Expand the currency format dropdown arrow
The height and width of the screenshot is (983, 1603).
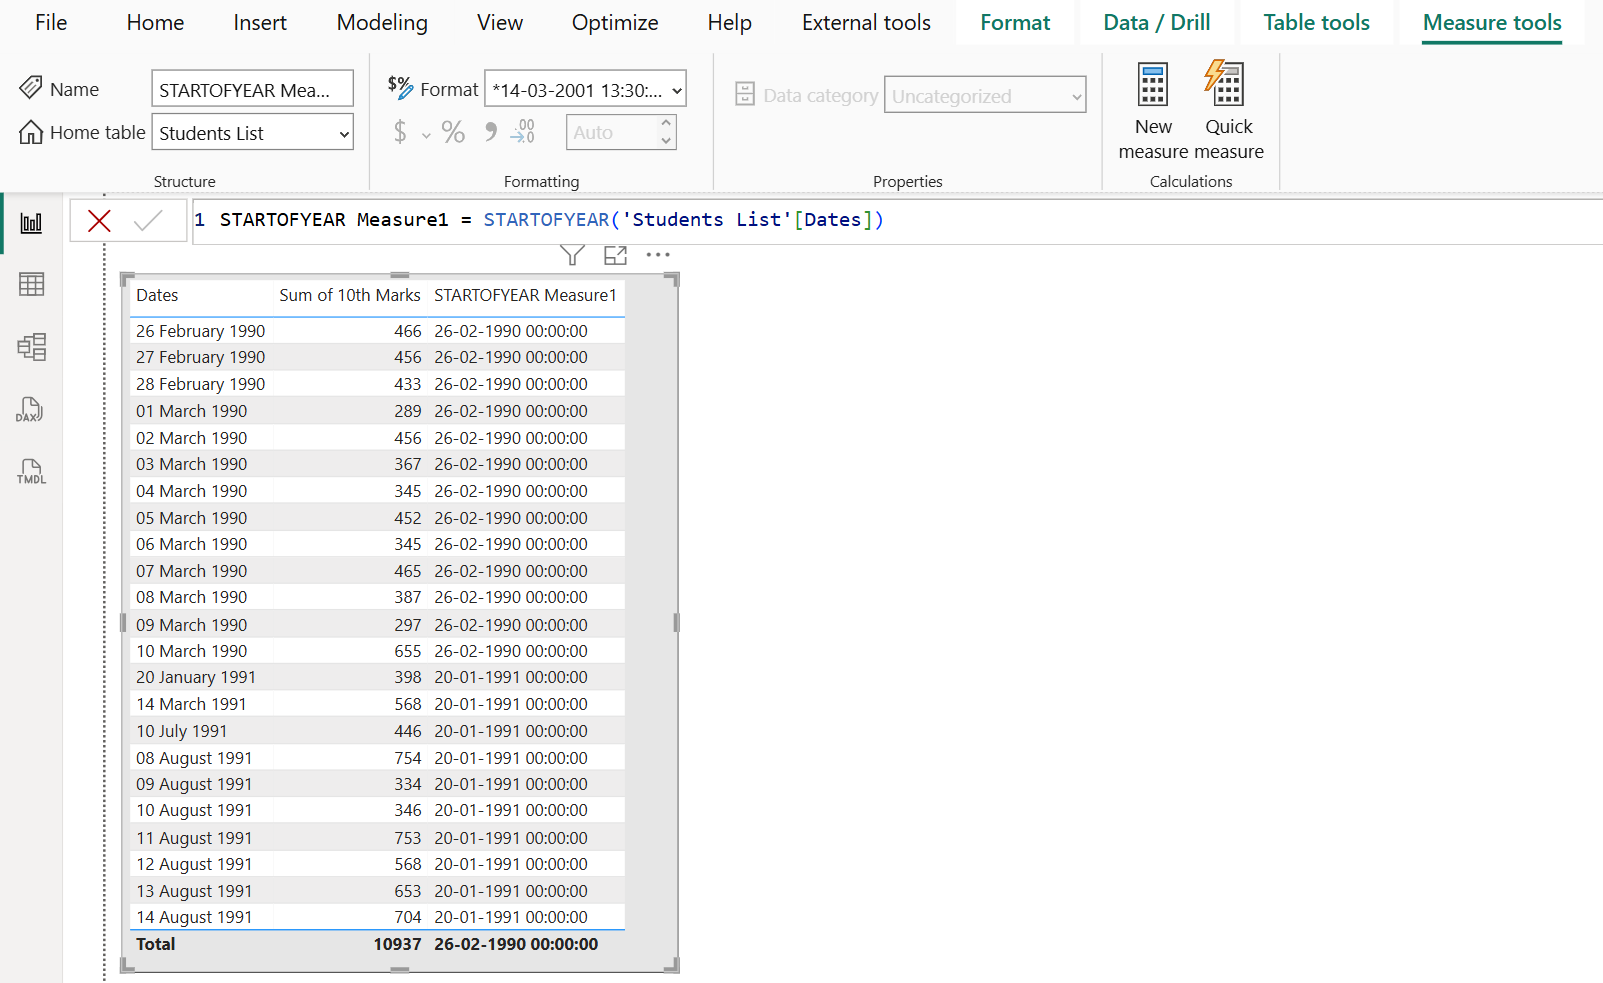tap(426, 134)
